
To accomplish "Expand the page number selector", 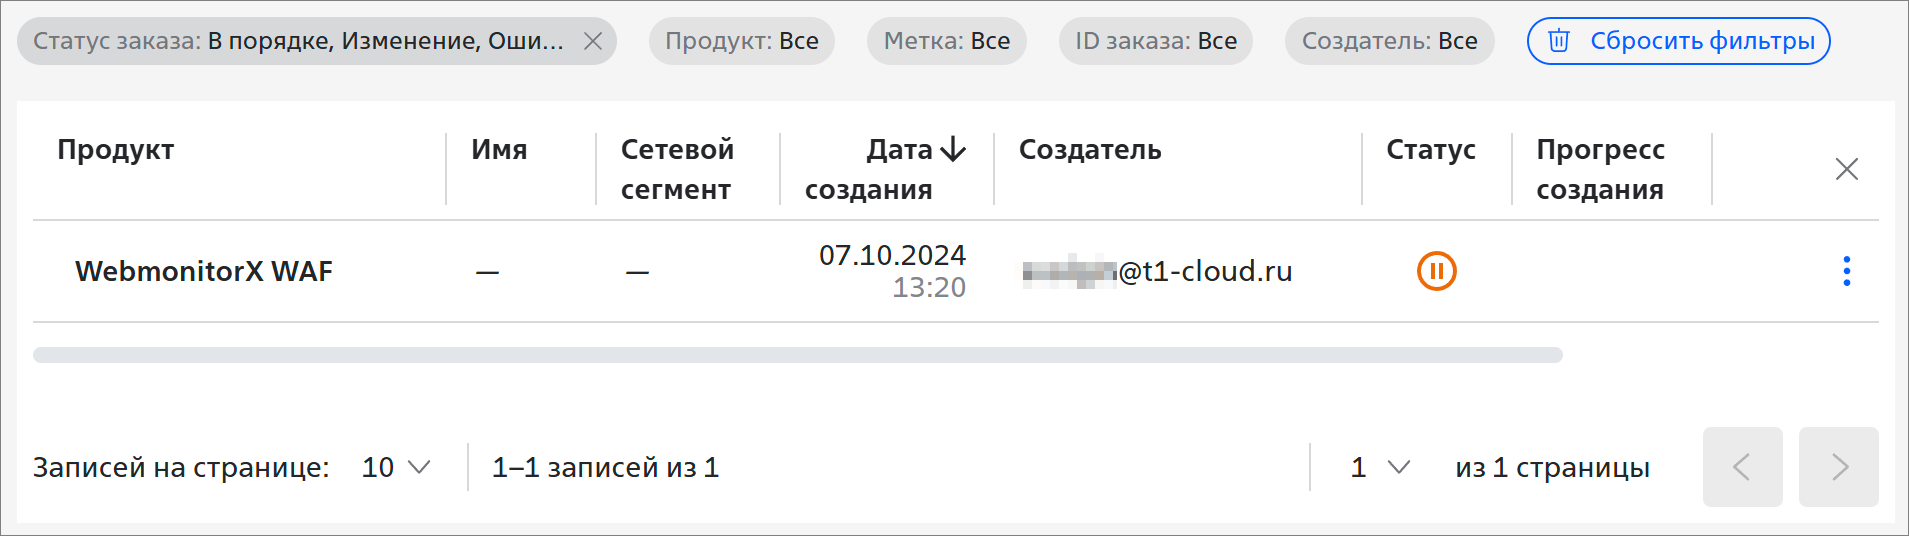I will click(x=1380, y=467).
